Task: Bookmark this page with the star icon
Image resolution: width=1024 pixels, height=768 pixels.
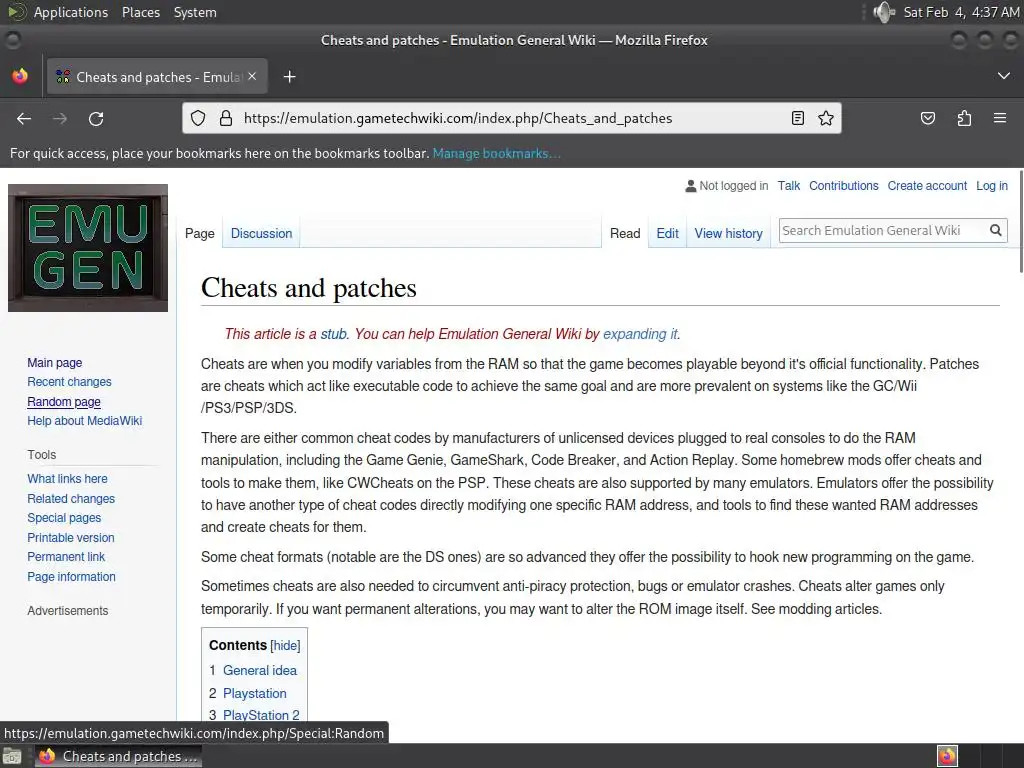Action: click(x=825, y=118)
